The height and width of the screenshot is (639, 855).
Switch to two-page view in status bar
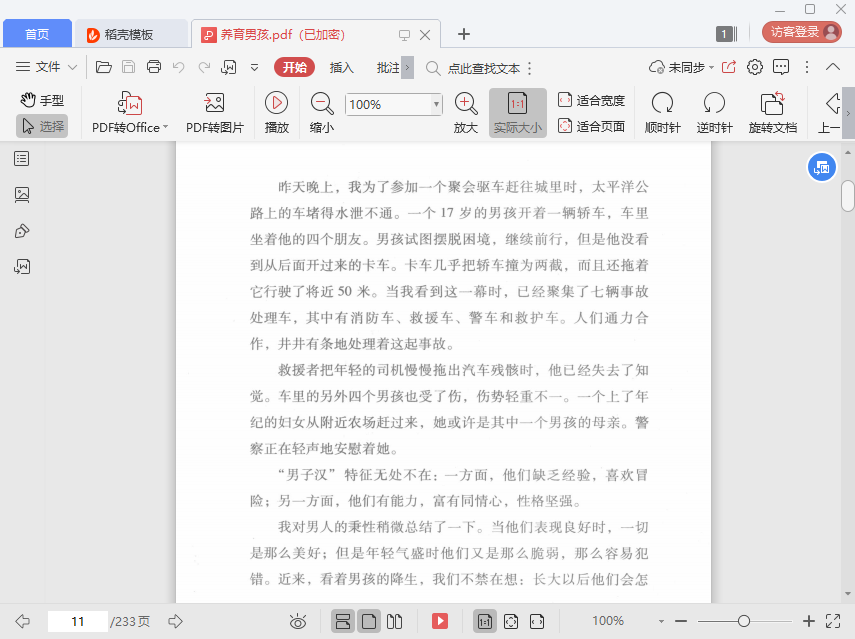point(394,621)
